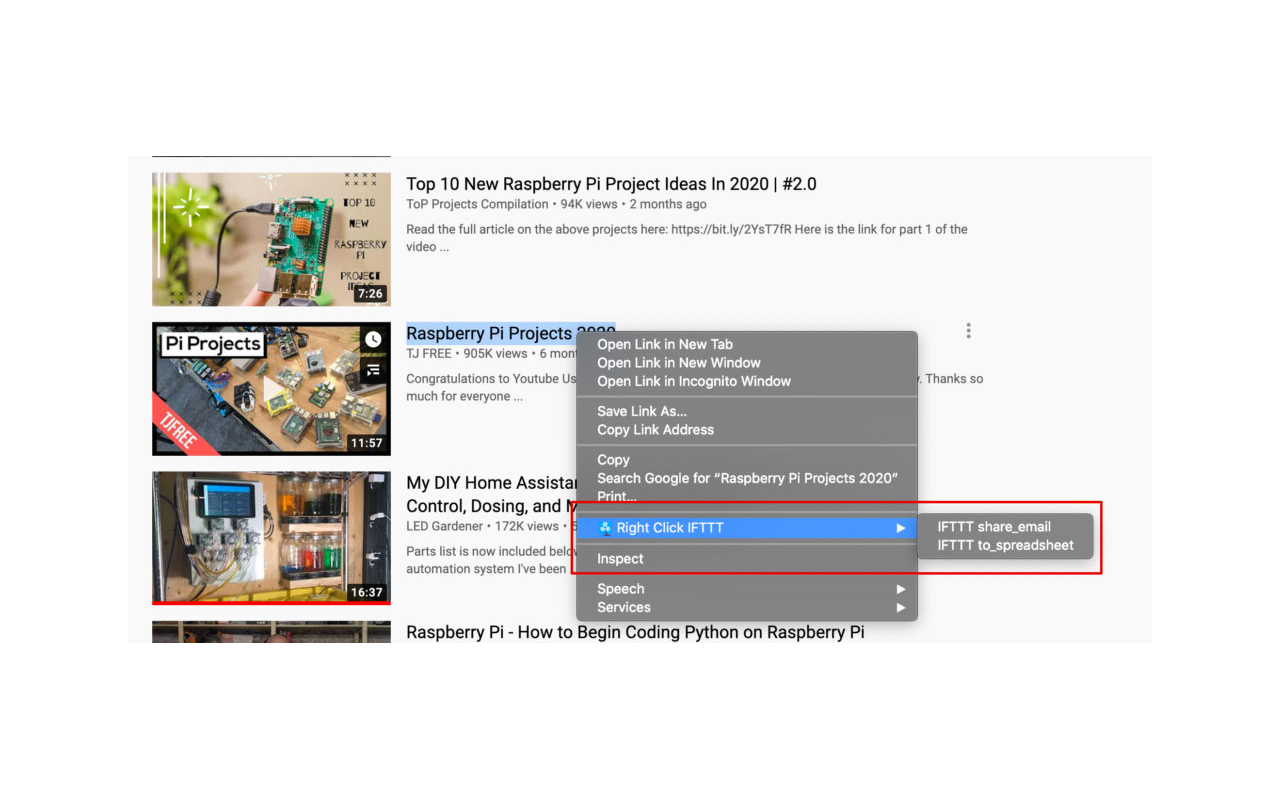Click the 7:26 duration badge
This screenshot has width=1280, height=800.
click(370, 294)
